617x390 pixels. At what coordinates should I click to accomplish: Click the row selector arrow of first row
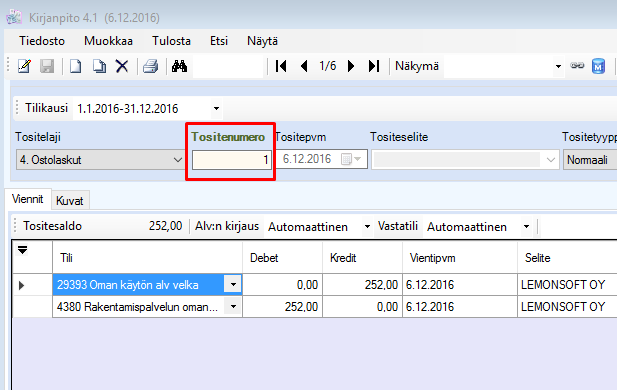(22, 285)
